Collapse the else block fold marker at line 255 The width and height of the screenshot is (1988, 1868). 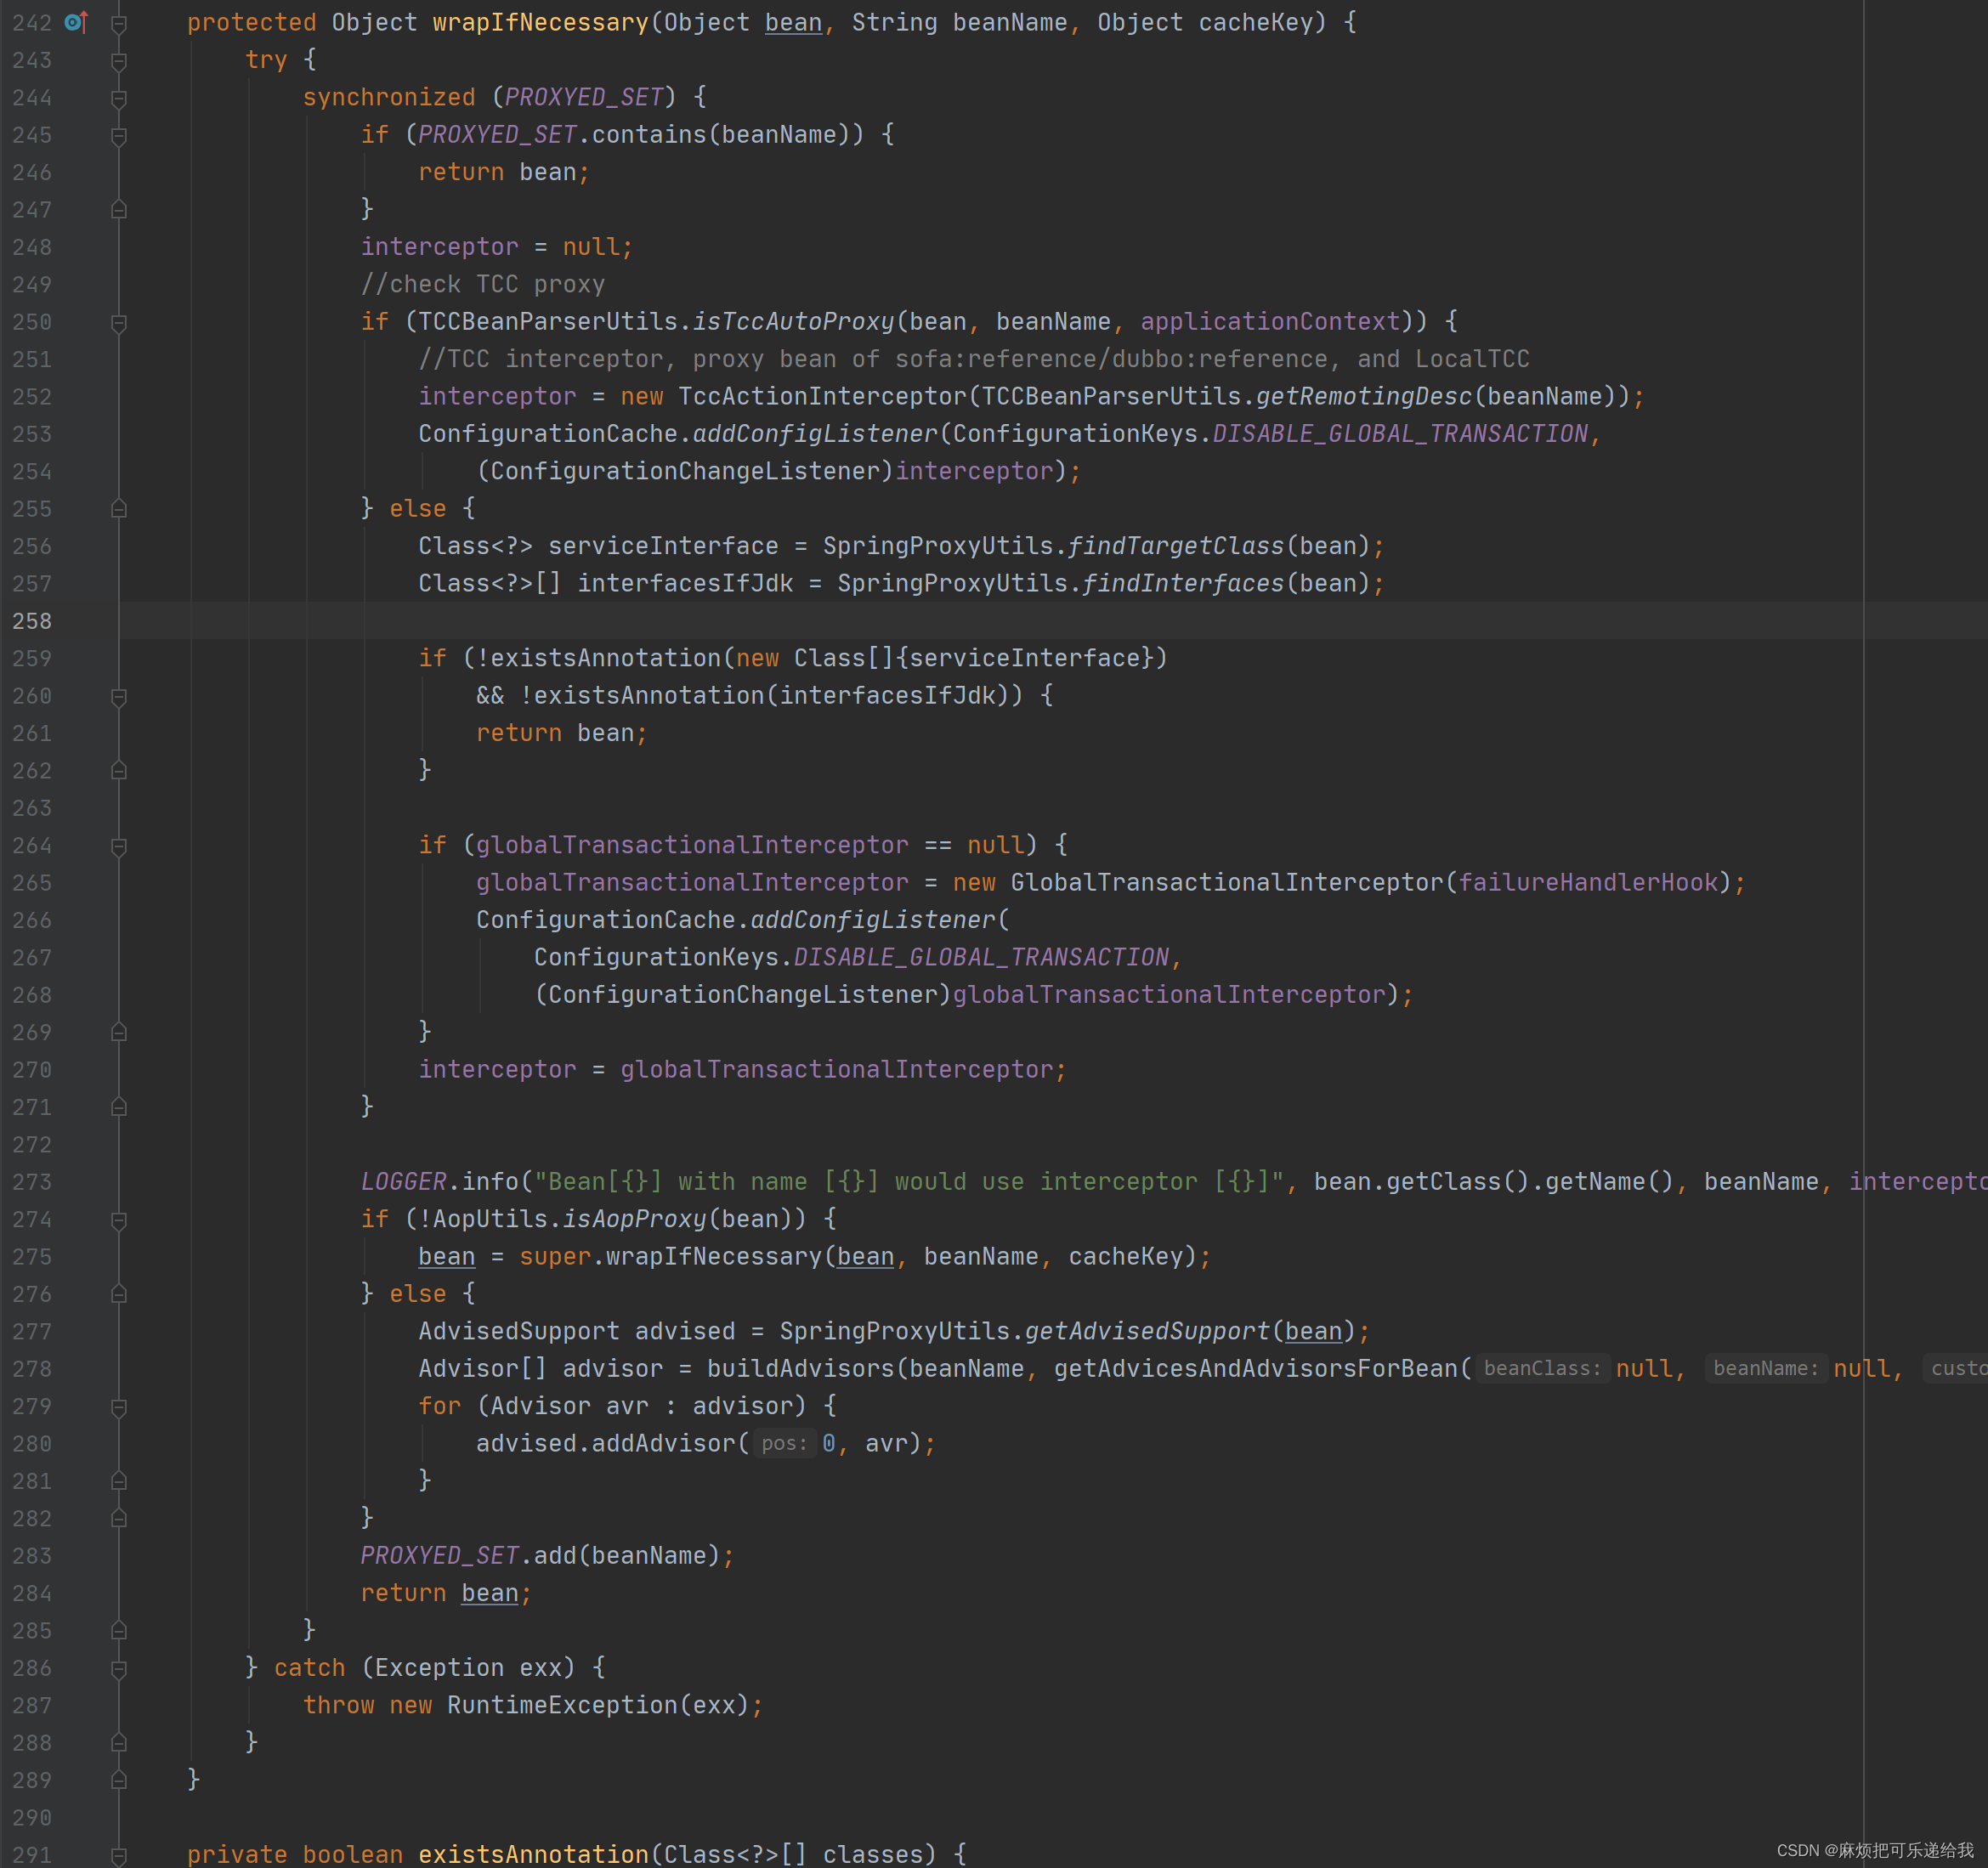tap(119, 509)
